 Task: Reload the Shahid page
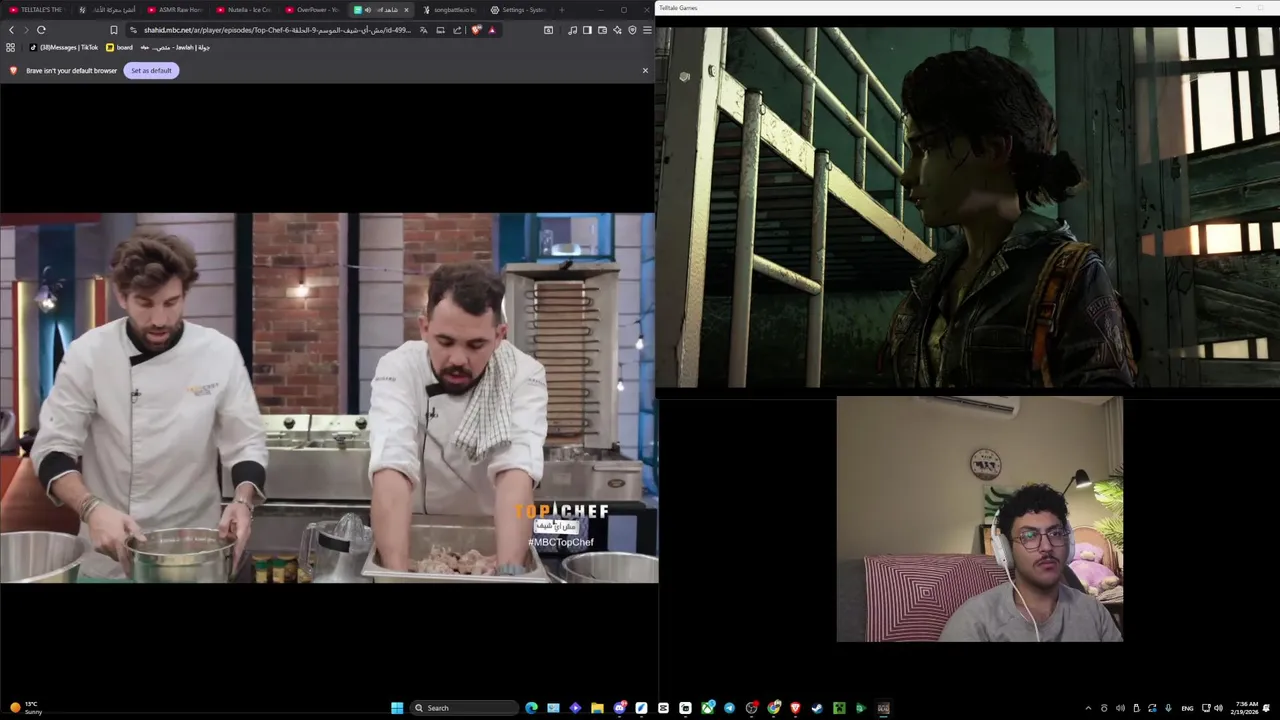[x=41, y=30]
